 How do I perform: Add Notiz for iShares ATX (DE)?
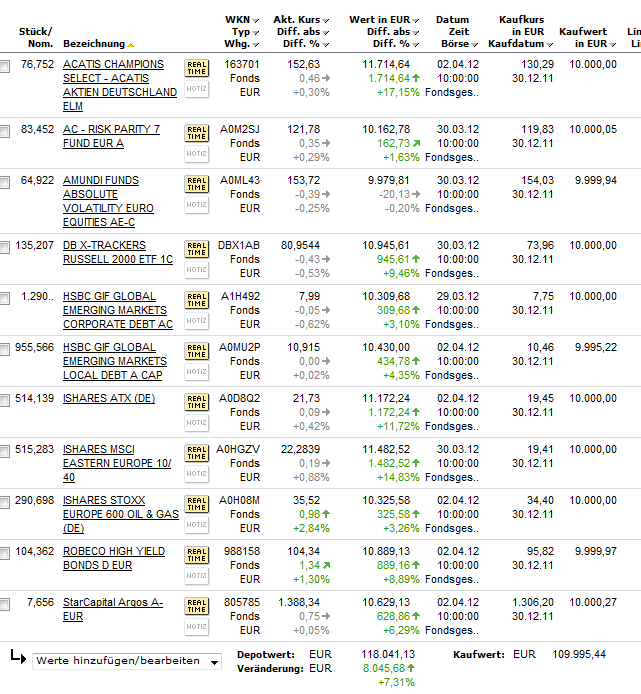tap(197, 423)
